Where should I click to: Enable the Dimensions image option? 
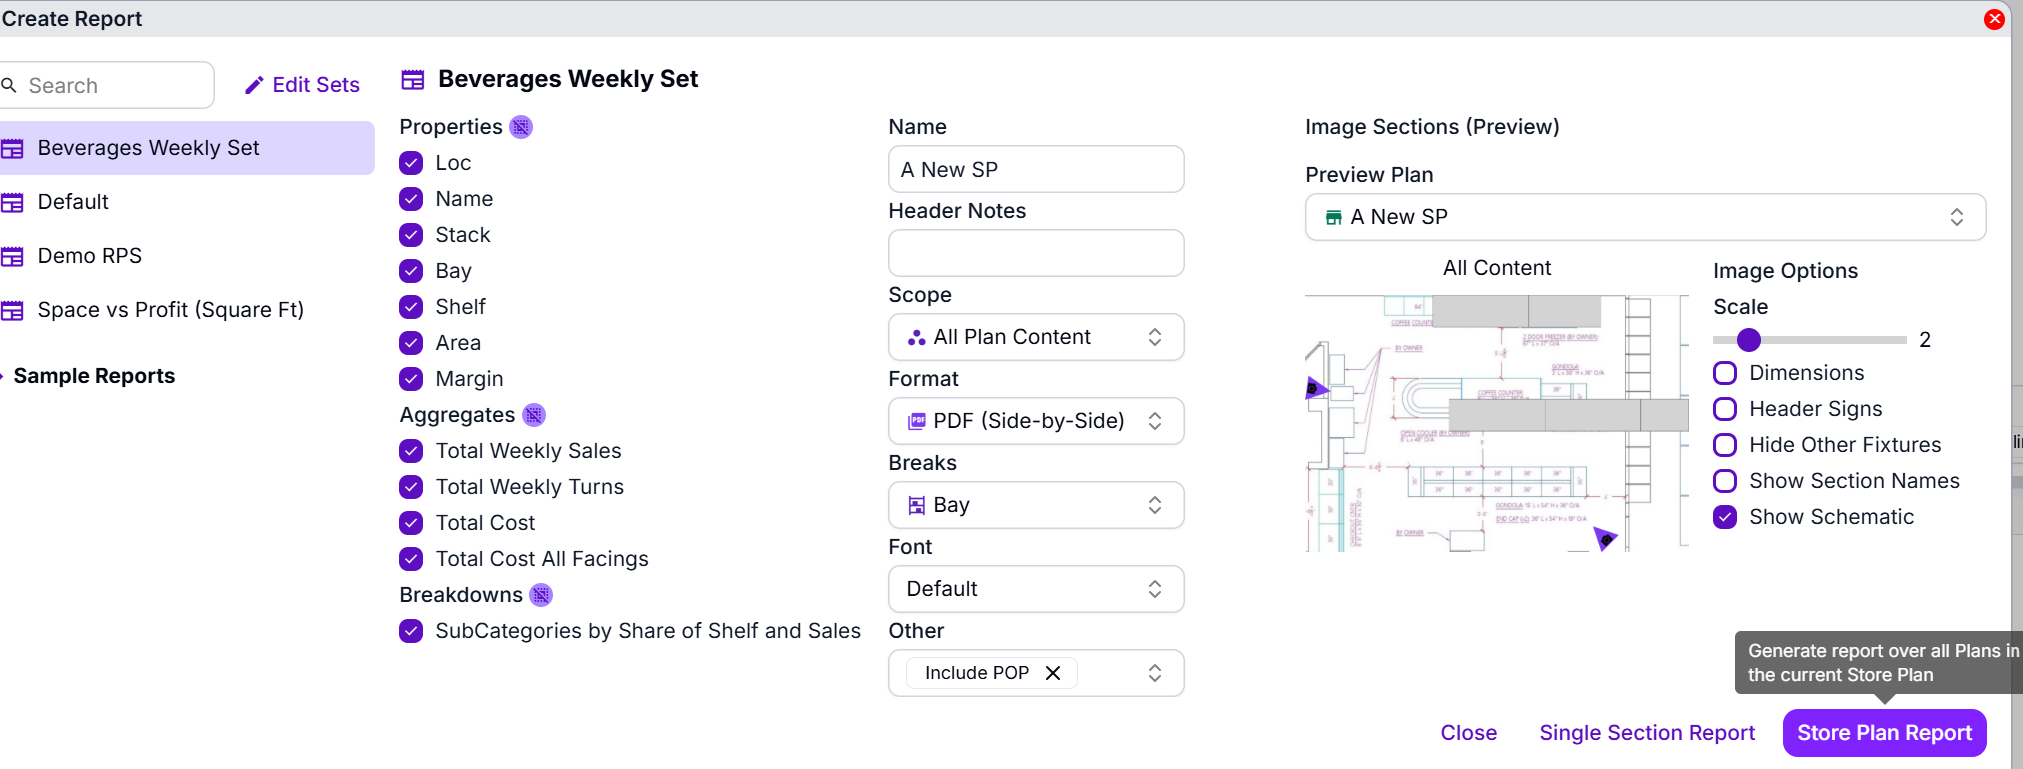click(1725, 373)
